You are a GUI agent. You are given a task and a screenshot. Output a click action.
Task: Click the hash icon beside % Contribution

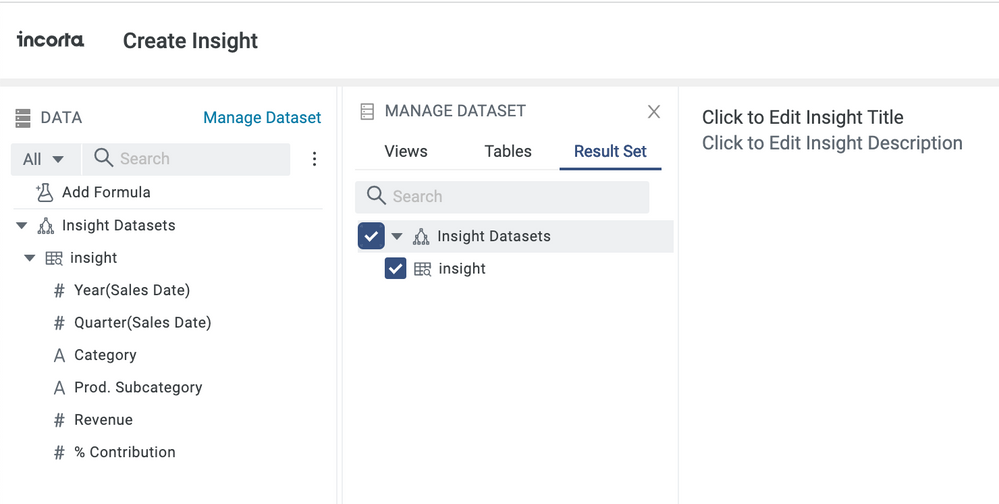(x=59, y=452)
